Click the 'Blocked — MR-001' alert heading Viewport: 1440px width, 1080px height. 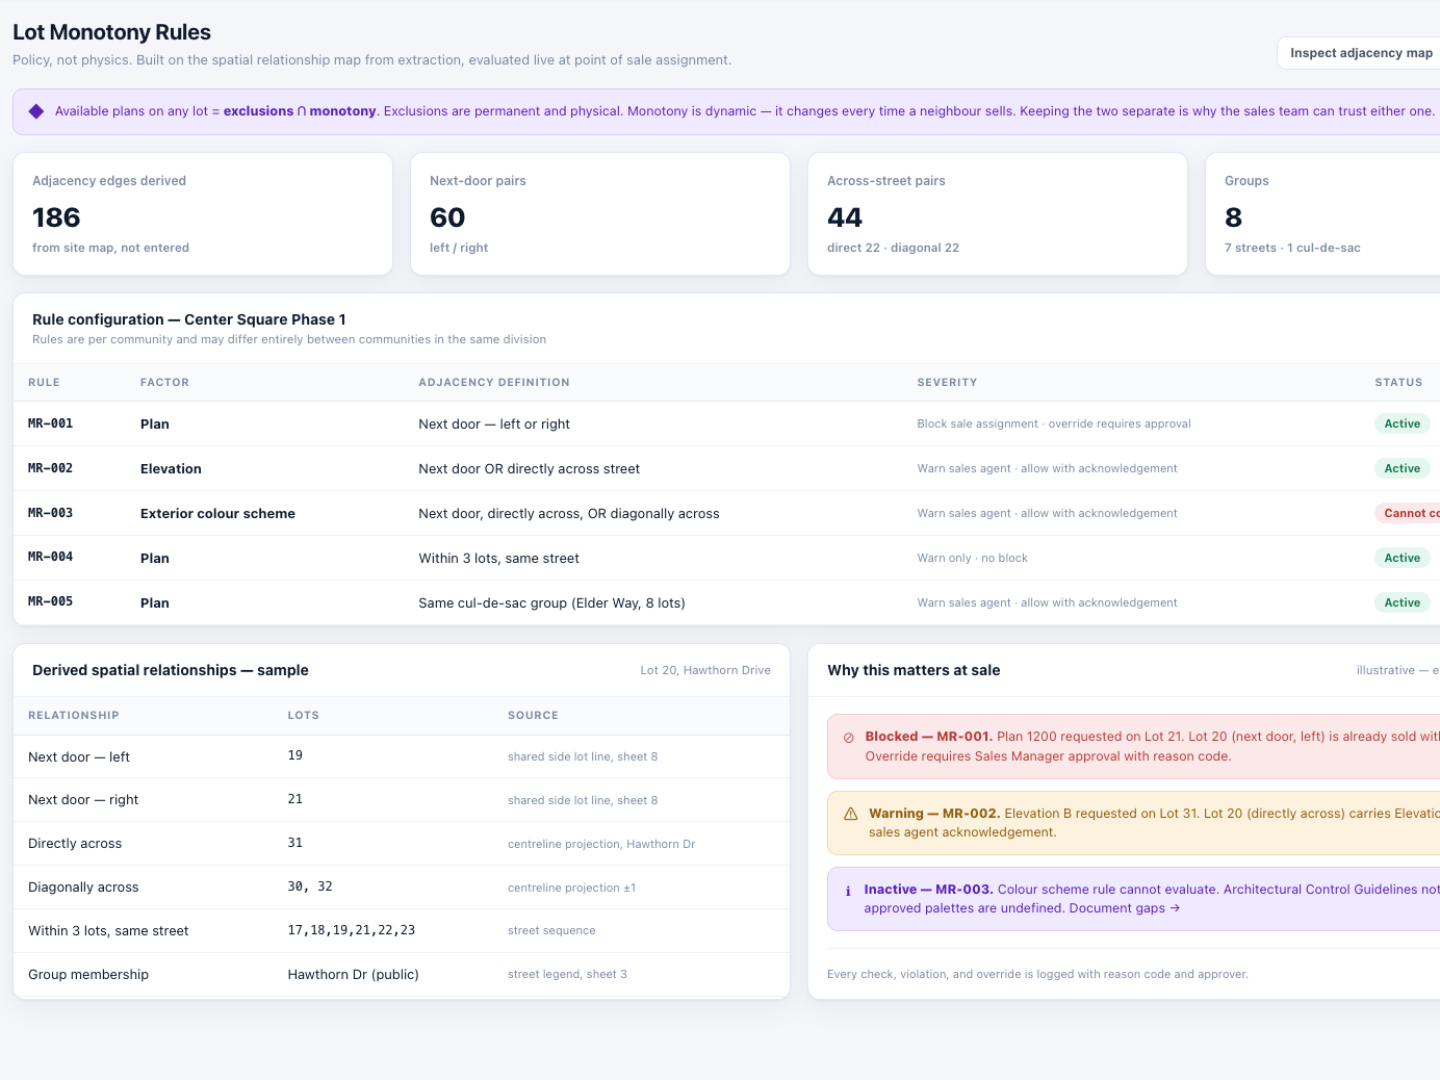click(929, 737)
